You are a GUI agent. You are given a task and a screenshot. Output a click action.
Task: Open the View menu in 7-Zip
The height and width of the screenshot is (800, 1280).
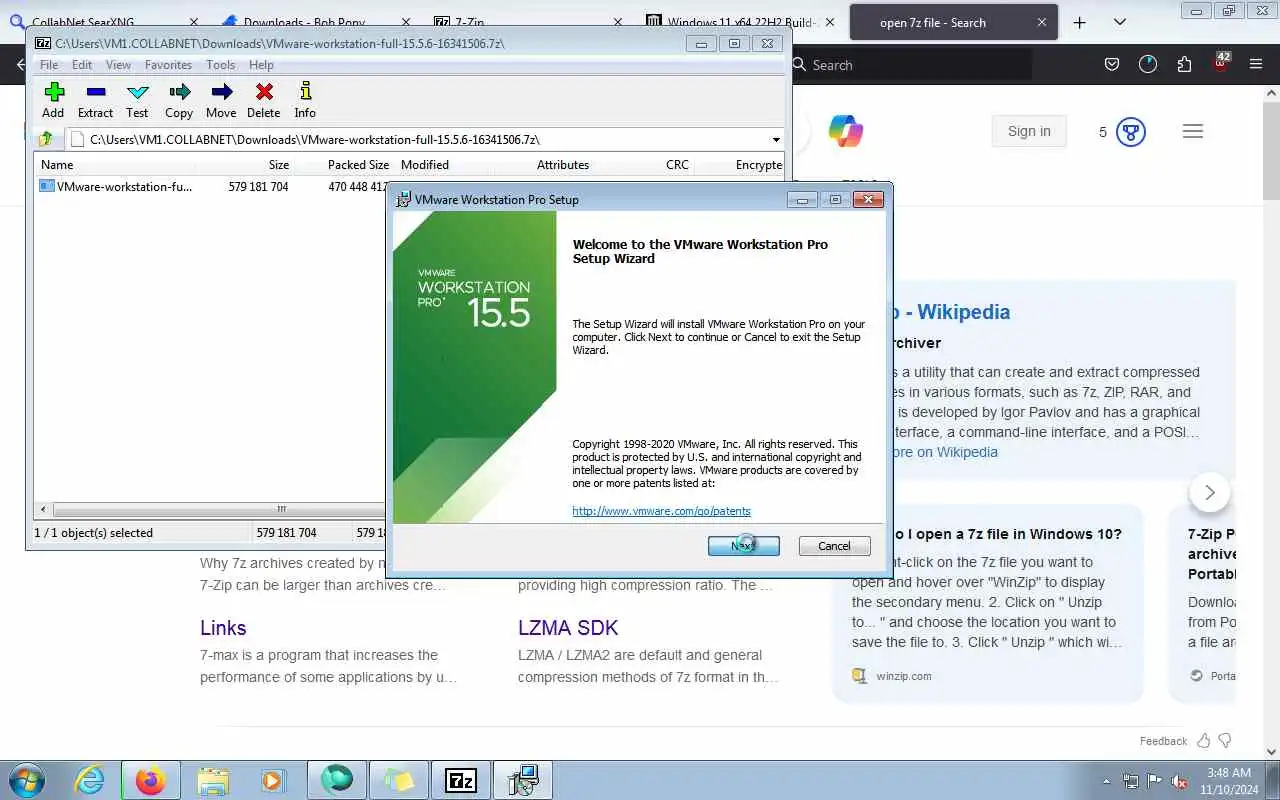pos(118,65)
